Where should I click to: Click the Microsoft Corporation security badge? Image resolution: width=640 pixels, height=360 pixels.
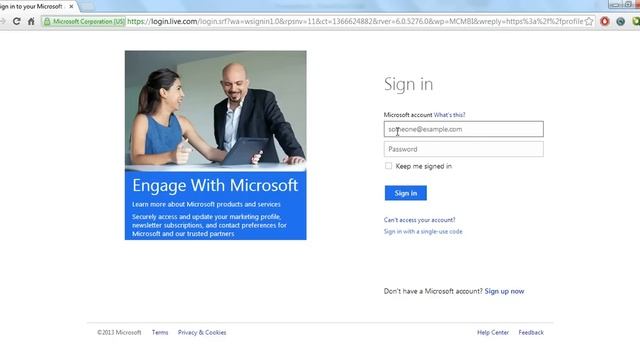coord(84,22)
